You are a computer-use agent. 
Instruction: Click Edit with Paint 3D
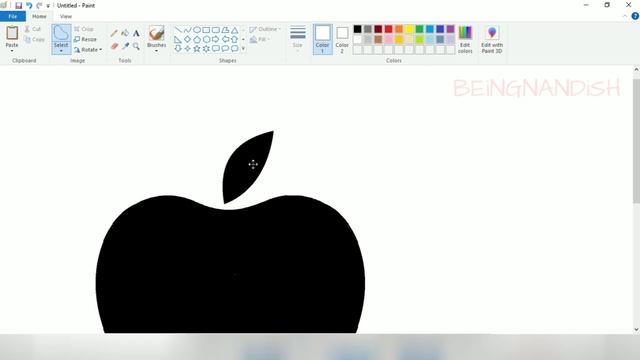(x=492, y=39)
